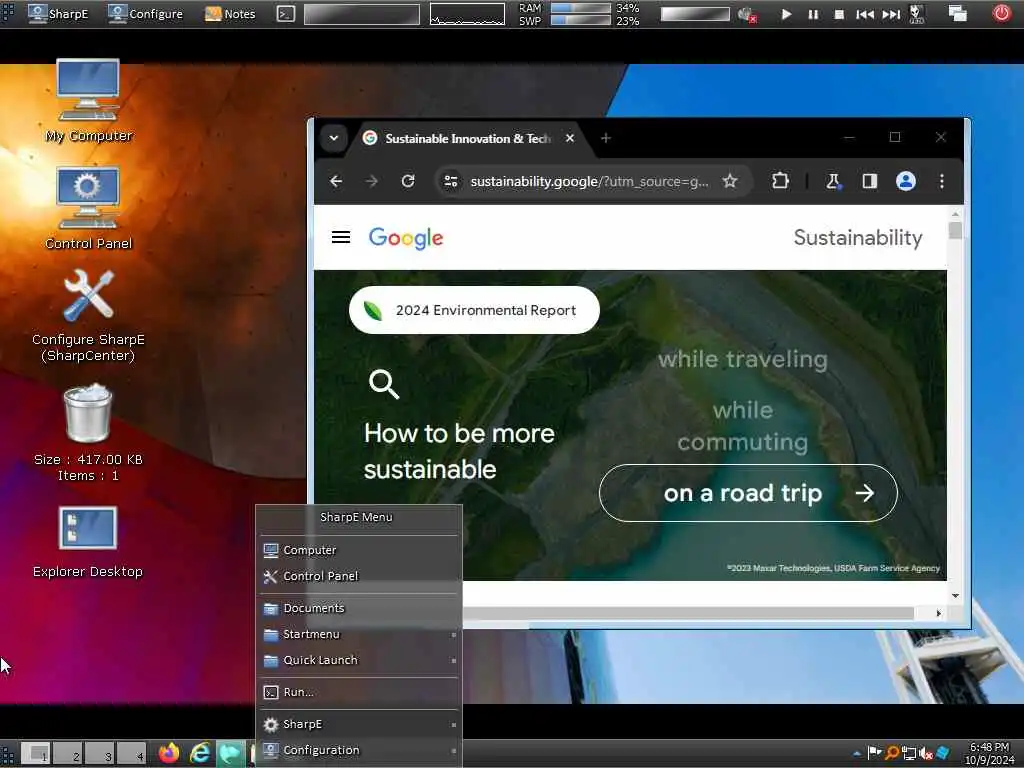Click the teal messenger icon in taskbar

click(x=230, y=754)
